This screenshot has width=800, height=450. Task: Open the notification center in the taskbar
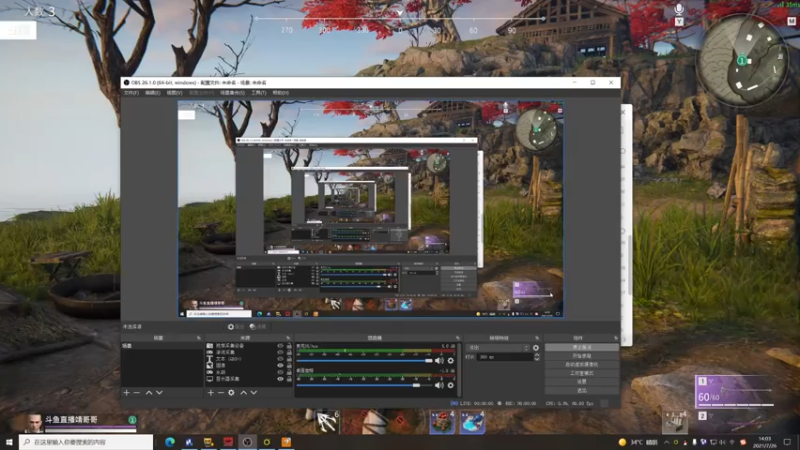click(x=787, y=442)
